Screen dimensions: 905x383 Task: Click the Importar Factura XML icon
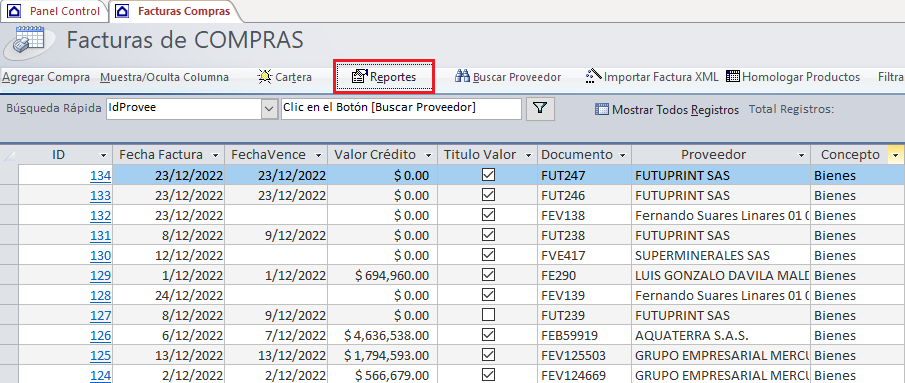click(x=593, y=77)
